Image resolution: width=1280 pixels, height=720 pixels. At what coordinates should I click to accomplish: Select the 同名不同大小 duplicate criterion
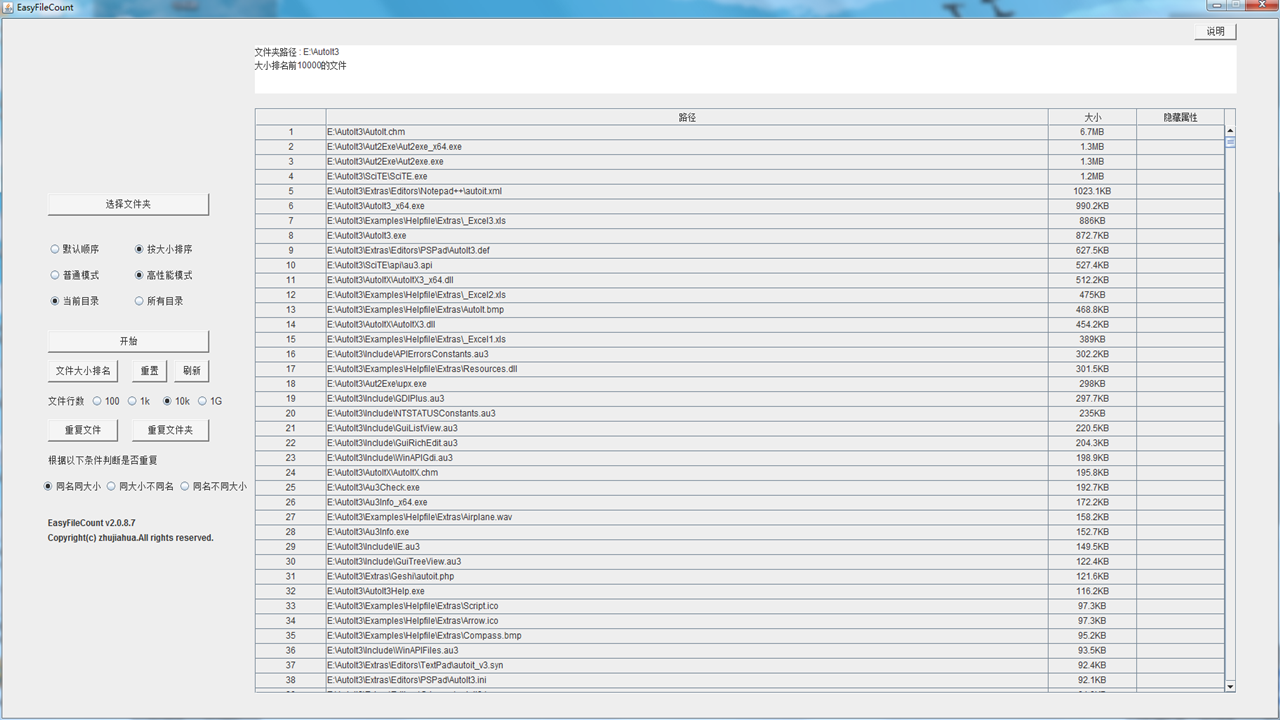click(185, 486)
